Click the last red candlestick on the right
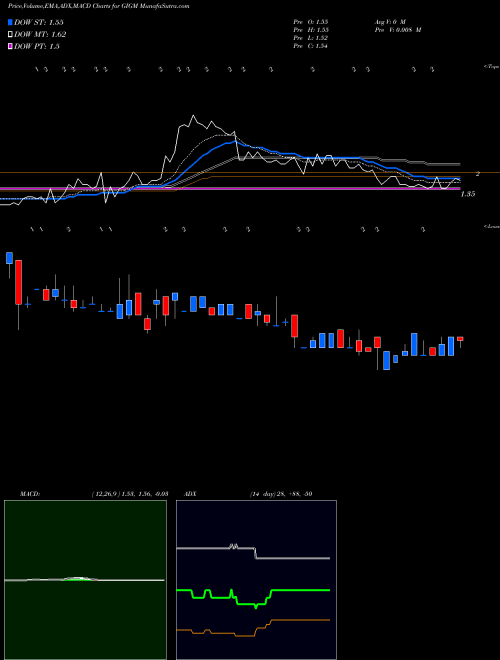Screen dimensions: 500x660 click(x=460, y=339)
